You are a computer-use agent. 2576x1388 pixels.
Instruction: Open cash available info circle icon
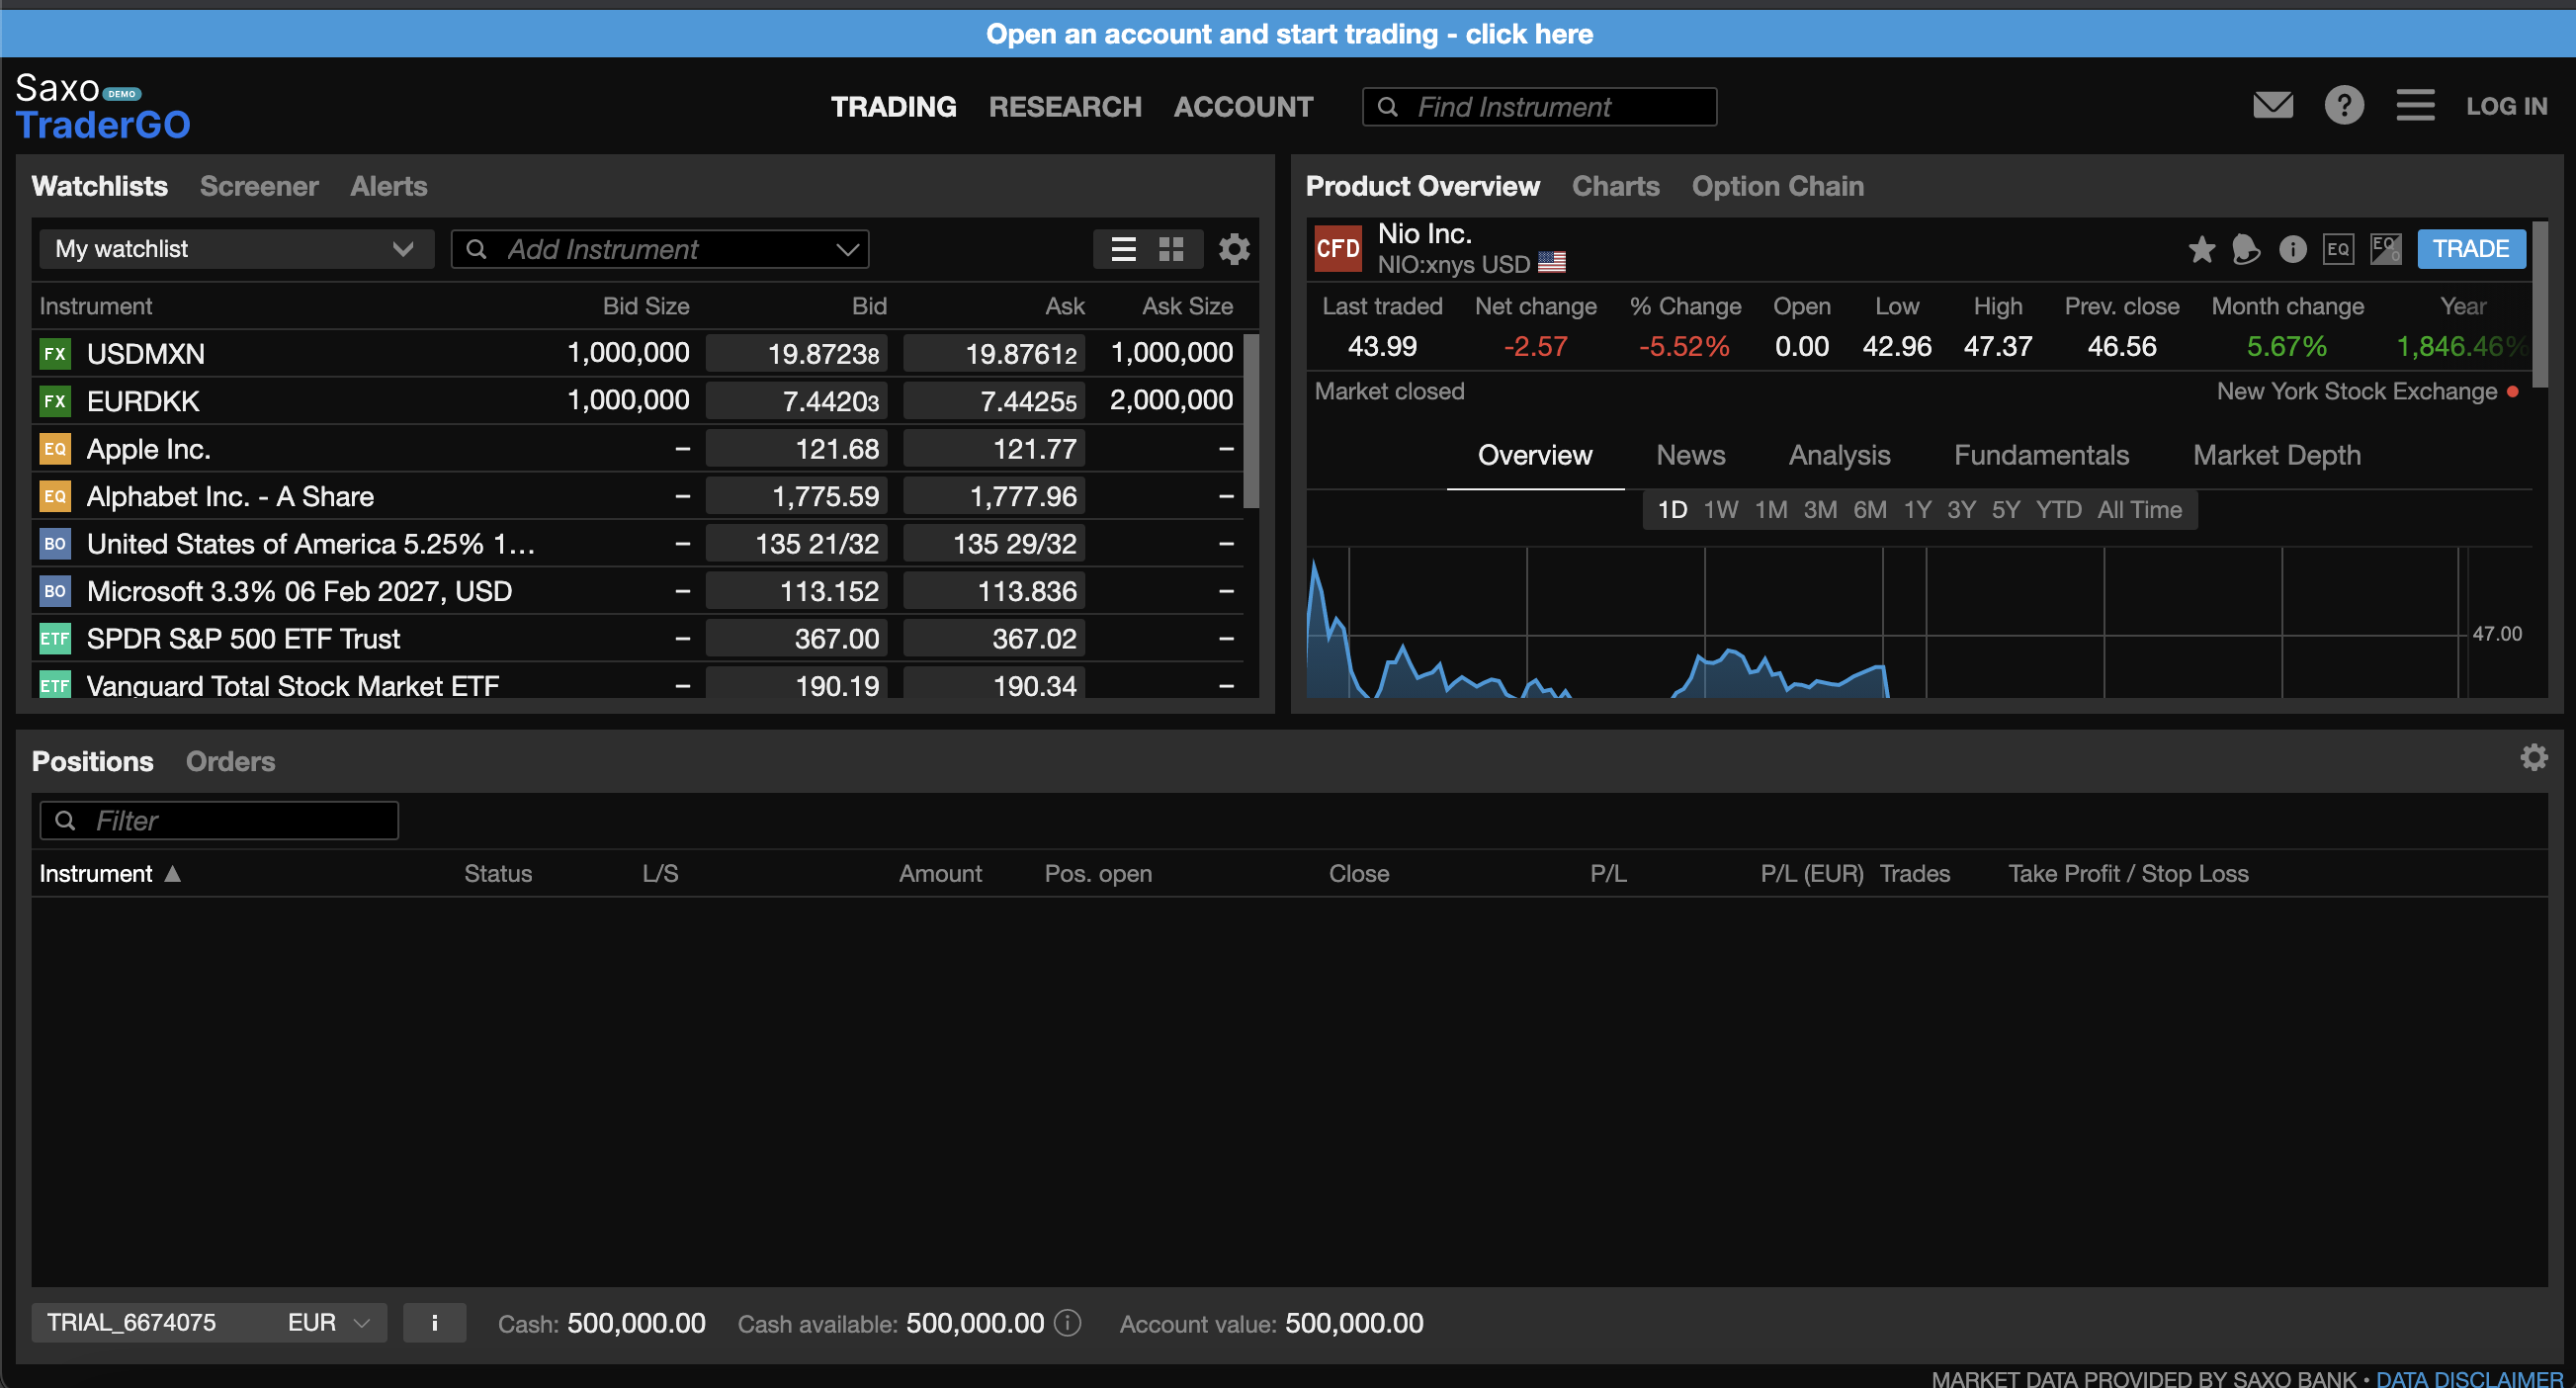tap(1068, 1323)
